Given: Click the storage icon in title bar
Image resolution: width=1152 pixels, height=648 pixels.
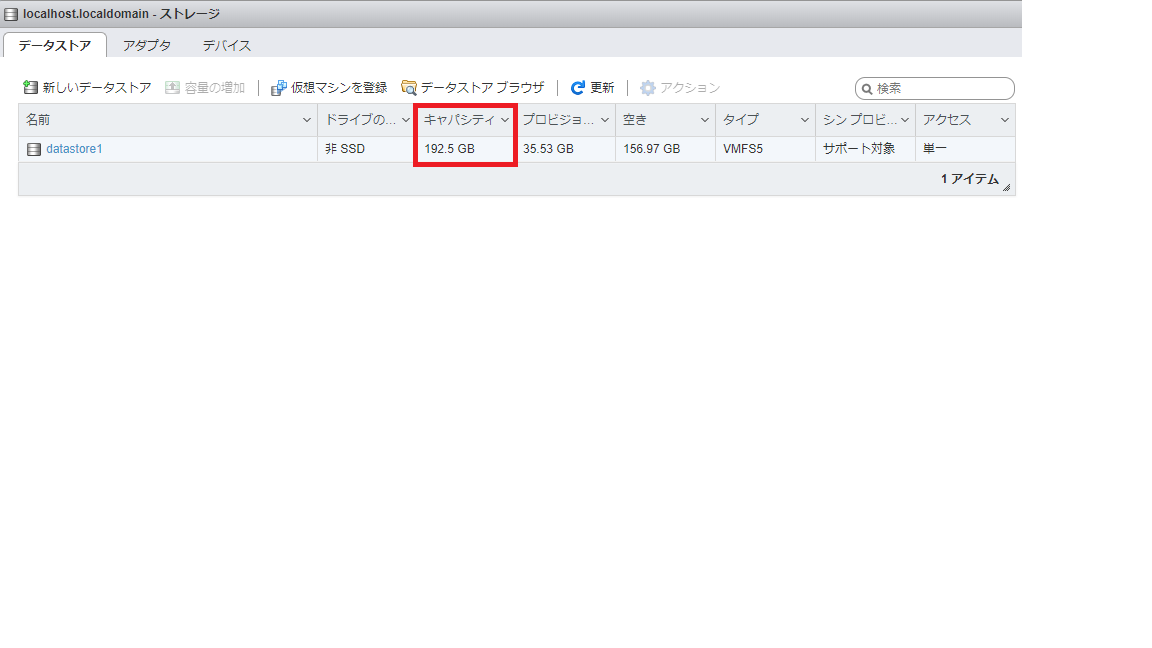Looking at the screenshot, I should coord(11,14).
